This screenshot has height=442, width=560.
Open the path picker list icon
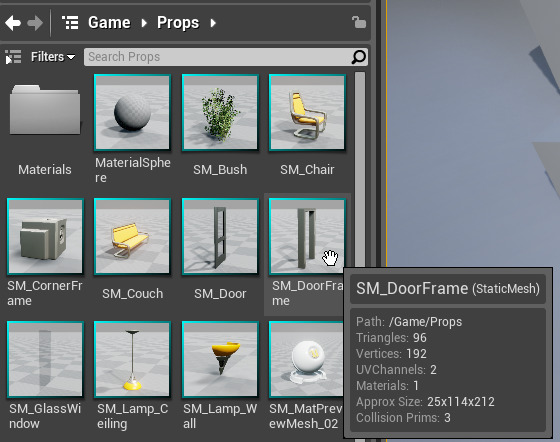70,23
